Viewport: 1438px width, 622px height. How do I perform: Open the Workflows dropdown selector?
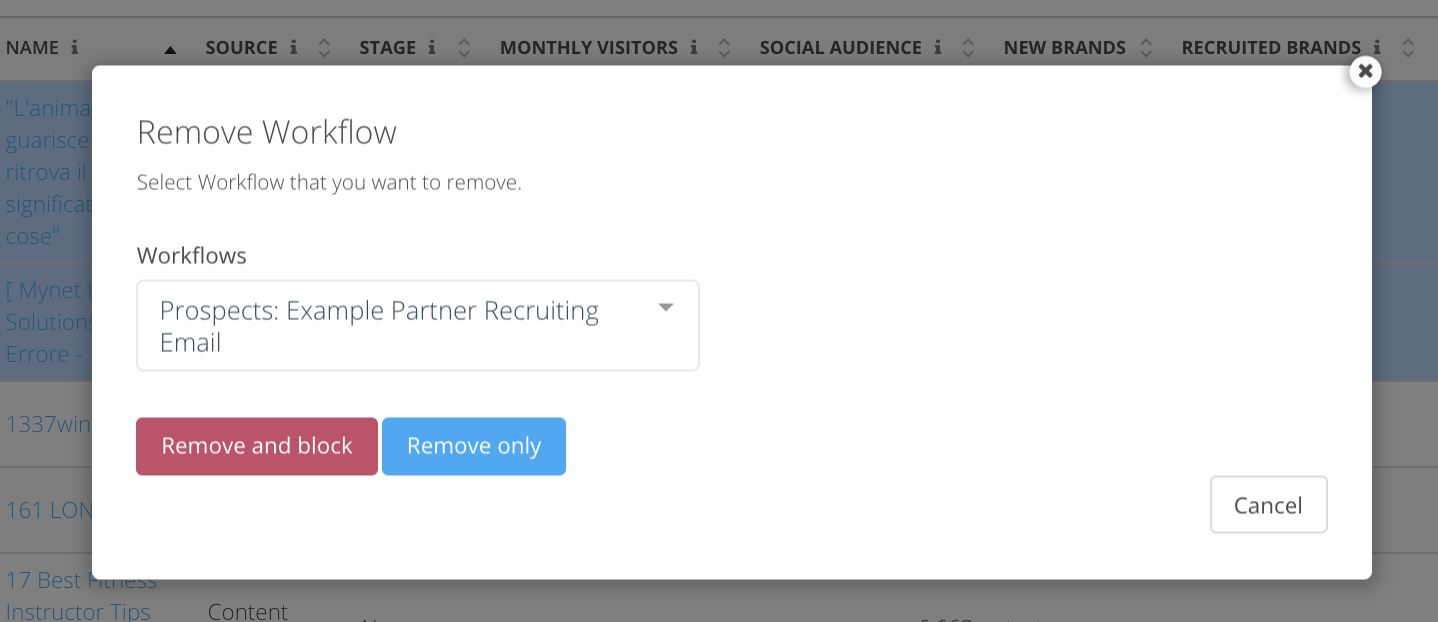[400, 326]
